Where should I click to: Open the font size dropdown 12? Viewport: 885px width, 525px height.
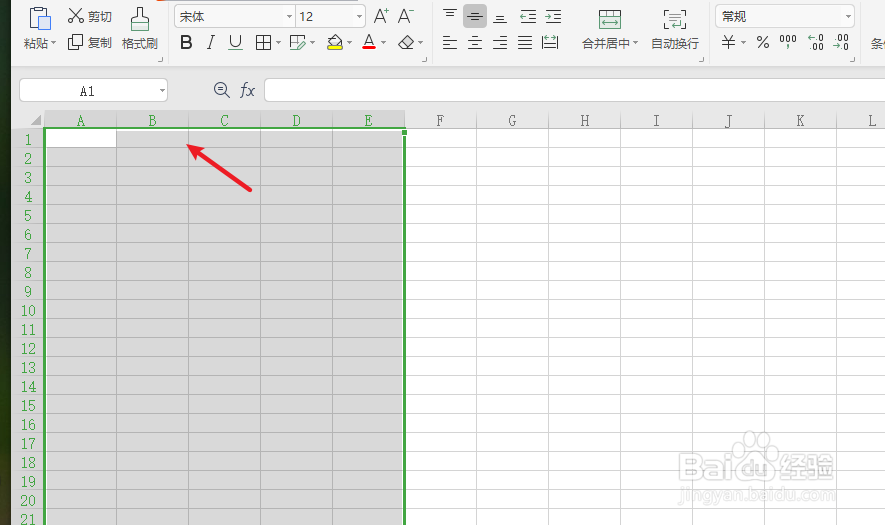(359, 17)
